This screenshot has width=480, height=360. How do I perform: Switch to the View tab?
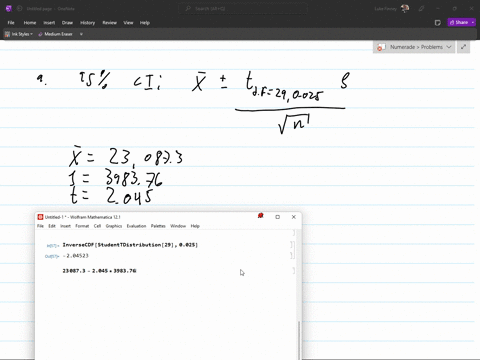128,23
